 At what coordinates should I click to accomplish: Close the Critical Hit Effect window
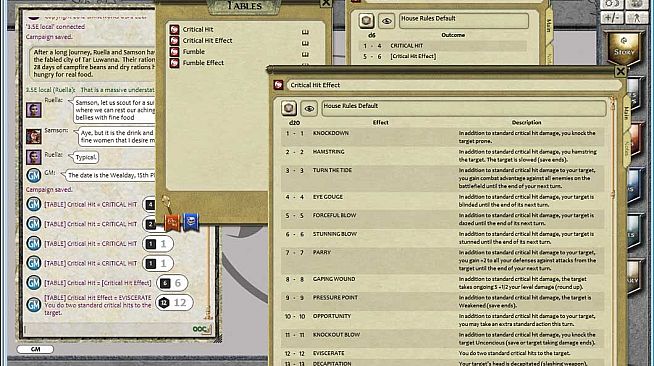[620, 72]
